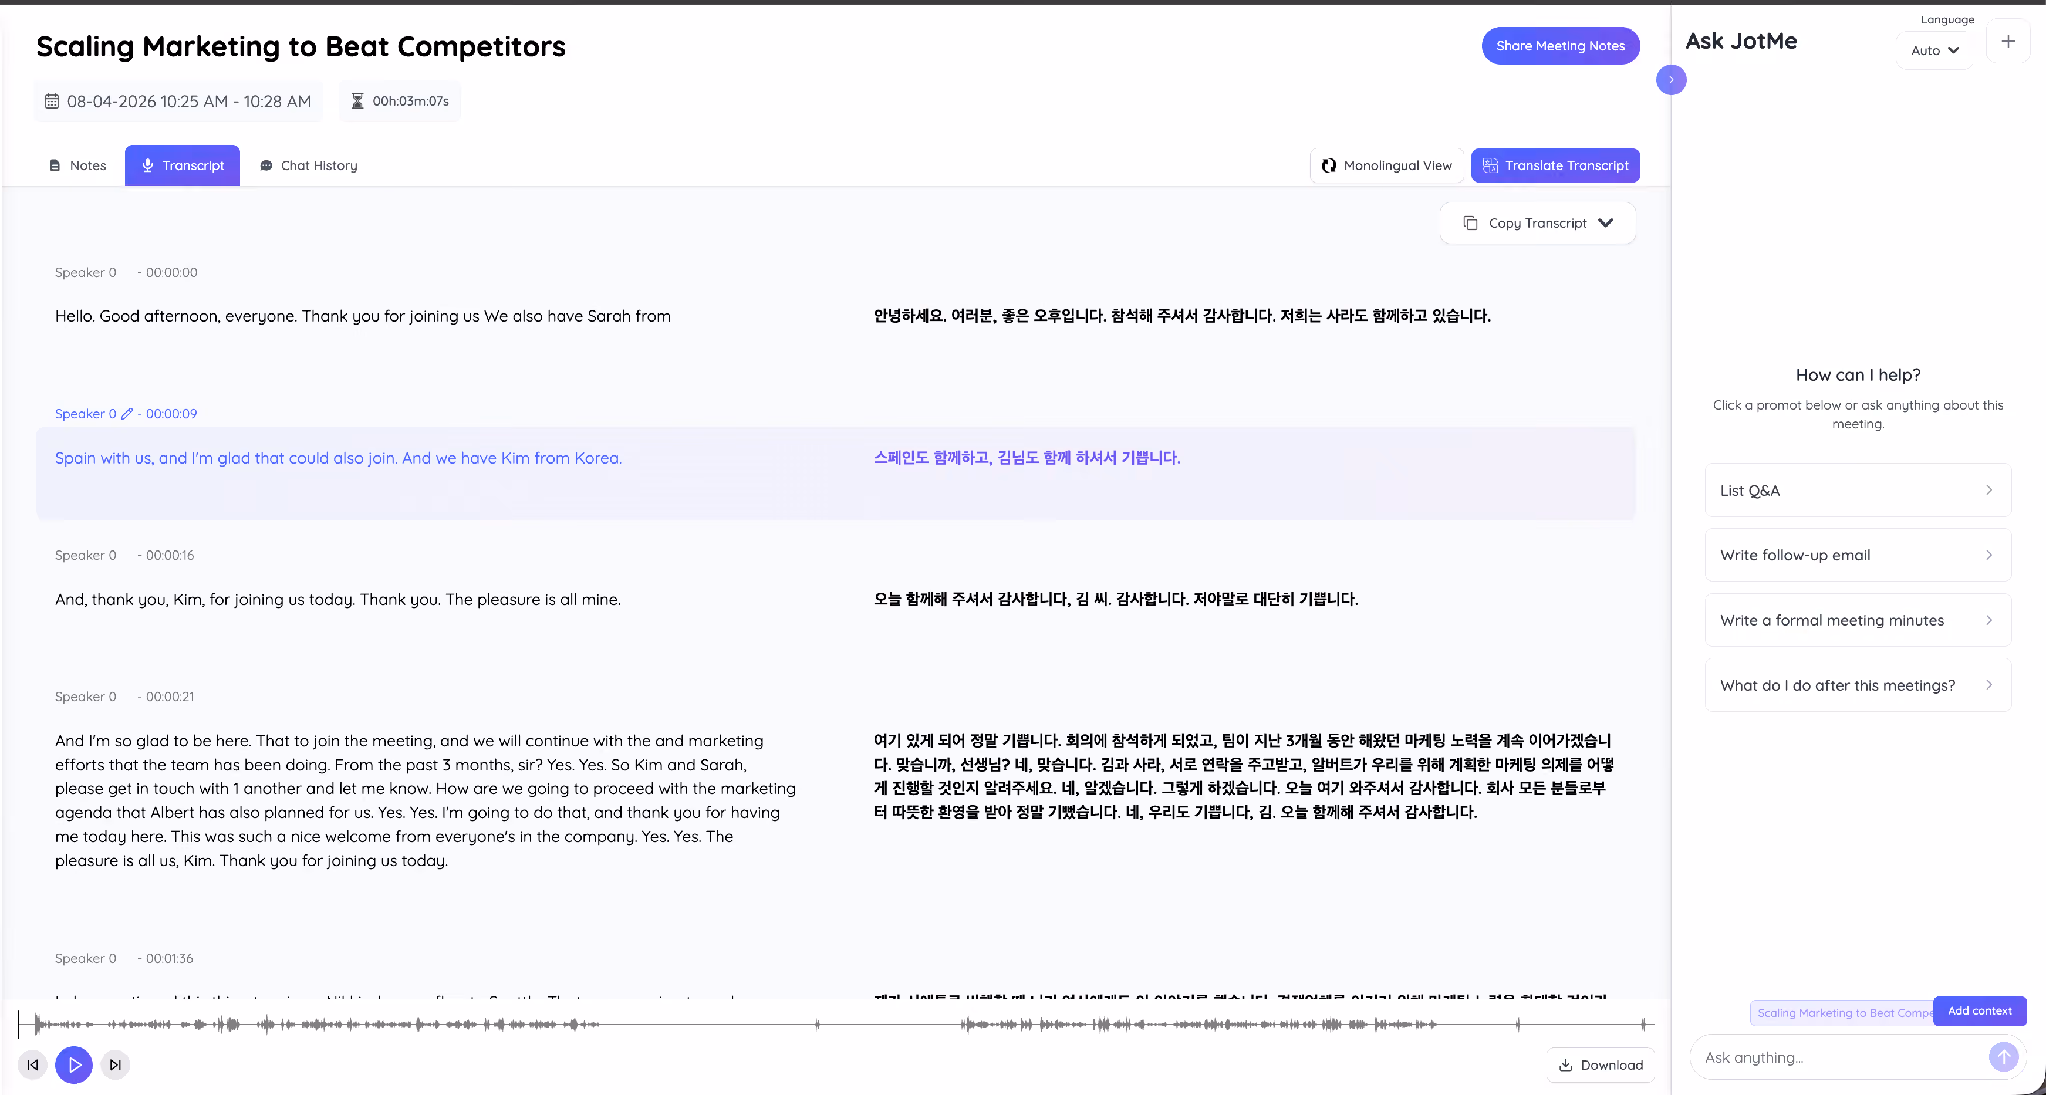Choose the List Q&A prompt

click(x=1858, y=491)
